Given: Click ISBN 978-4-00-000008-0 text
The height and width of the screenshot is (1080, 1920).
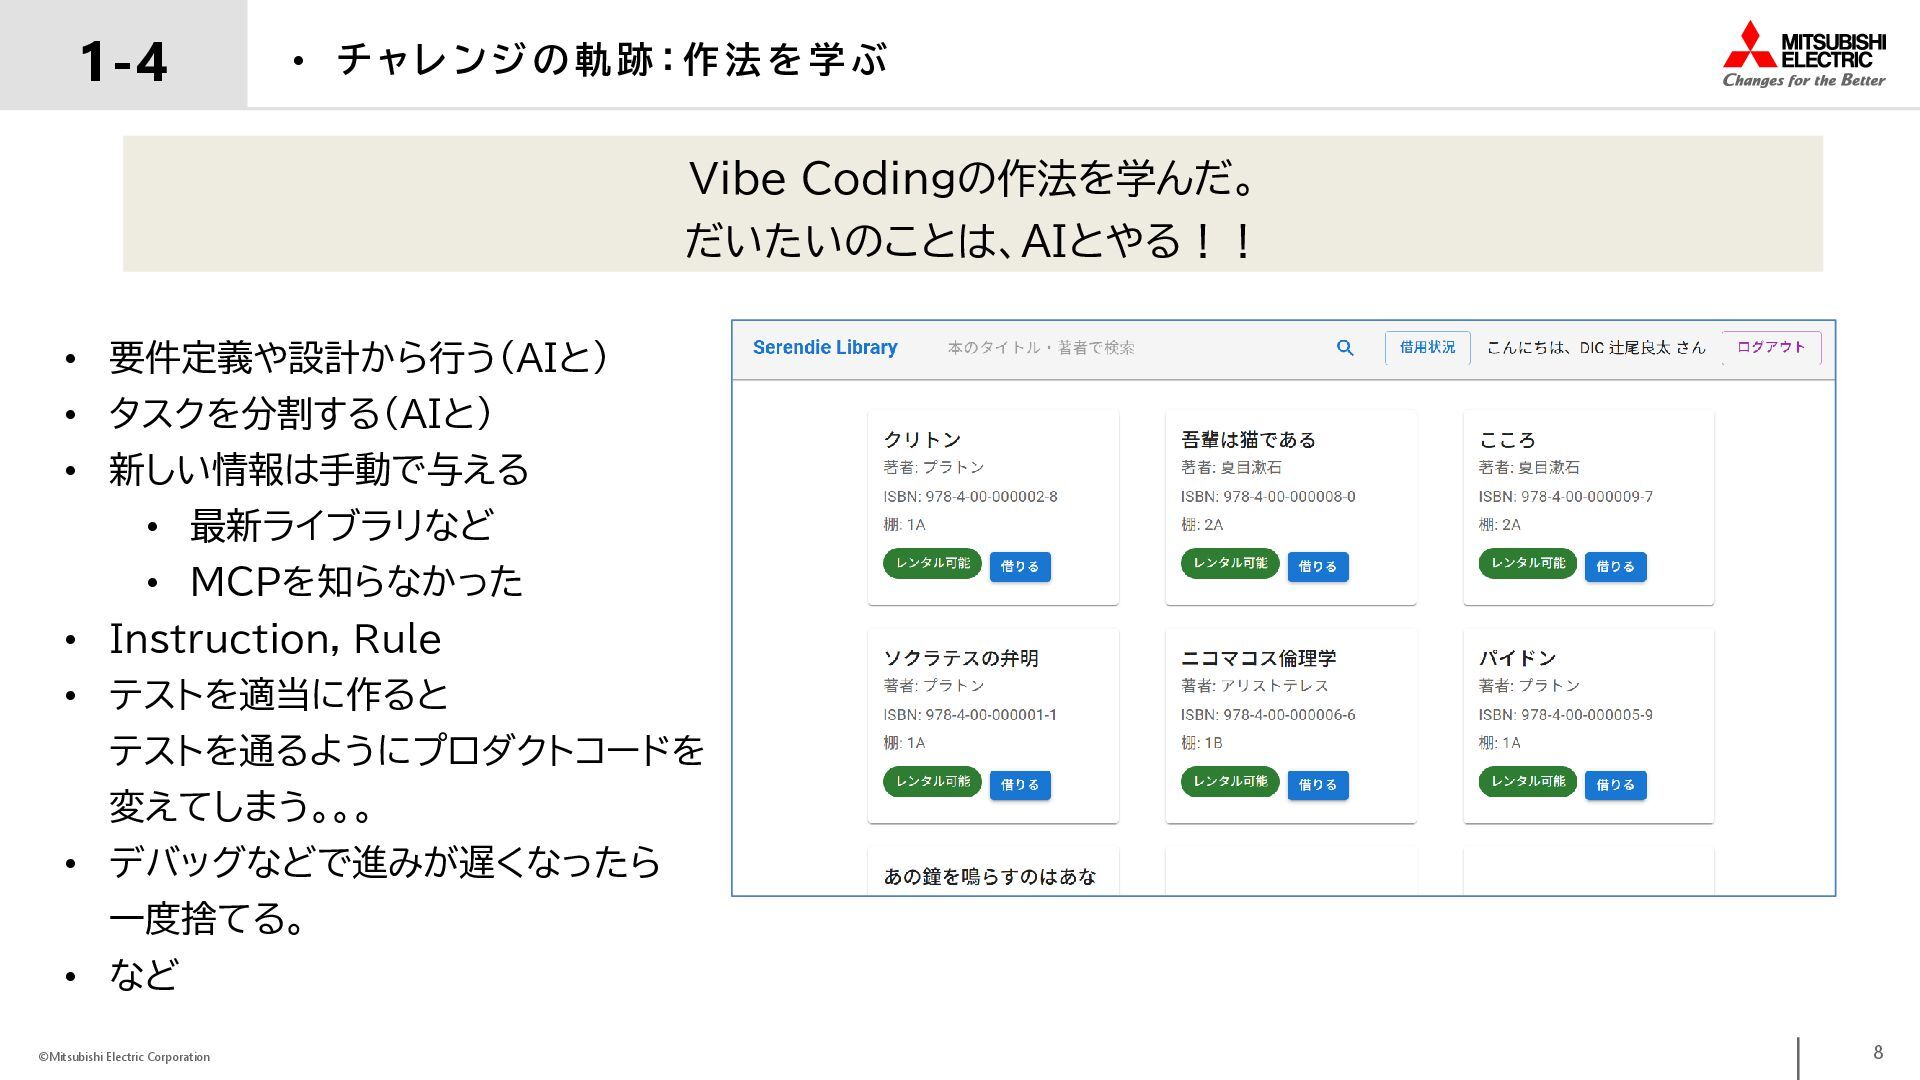Looking at the screenshot, I should coord(1268,496).
